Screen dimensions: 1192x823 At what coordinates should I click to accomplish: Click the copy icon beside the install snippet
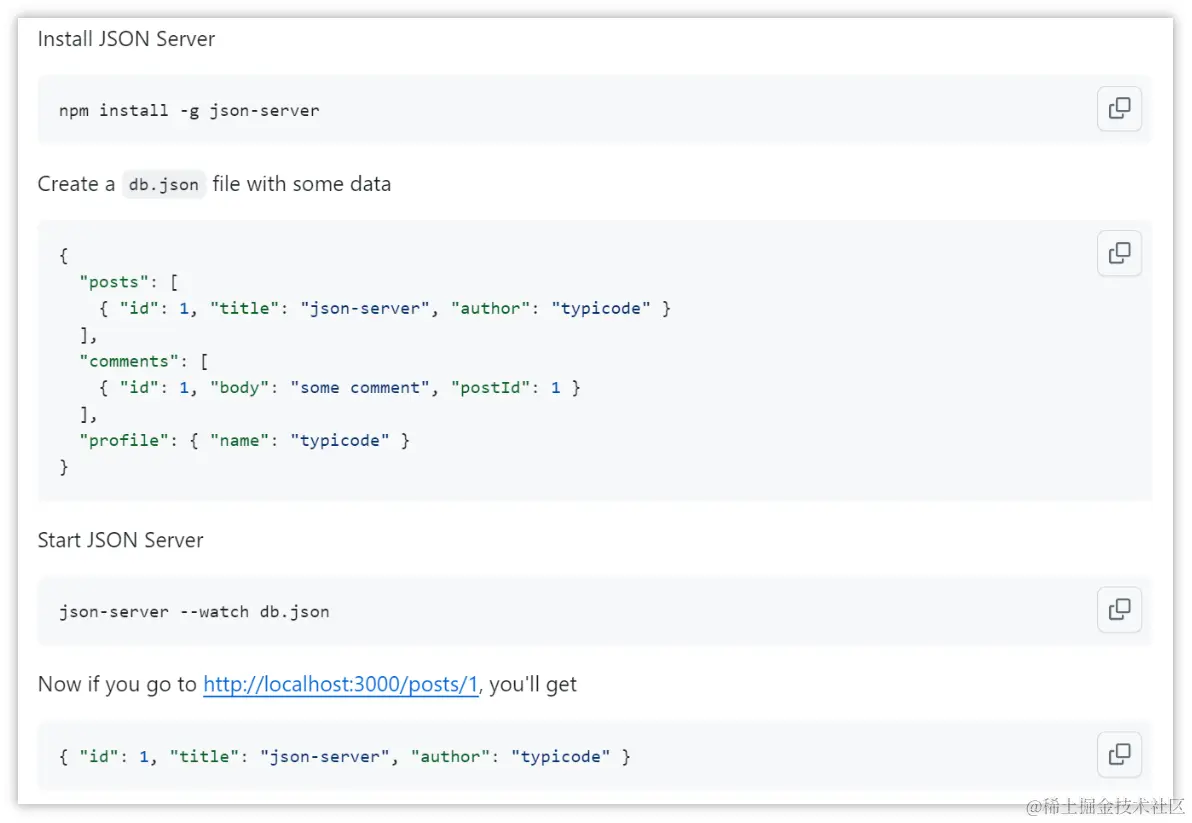[1119, 109]
